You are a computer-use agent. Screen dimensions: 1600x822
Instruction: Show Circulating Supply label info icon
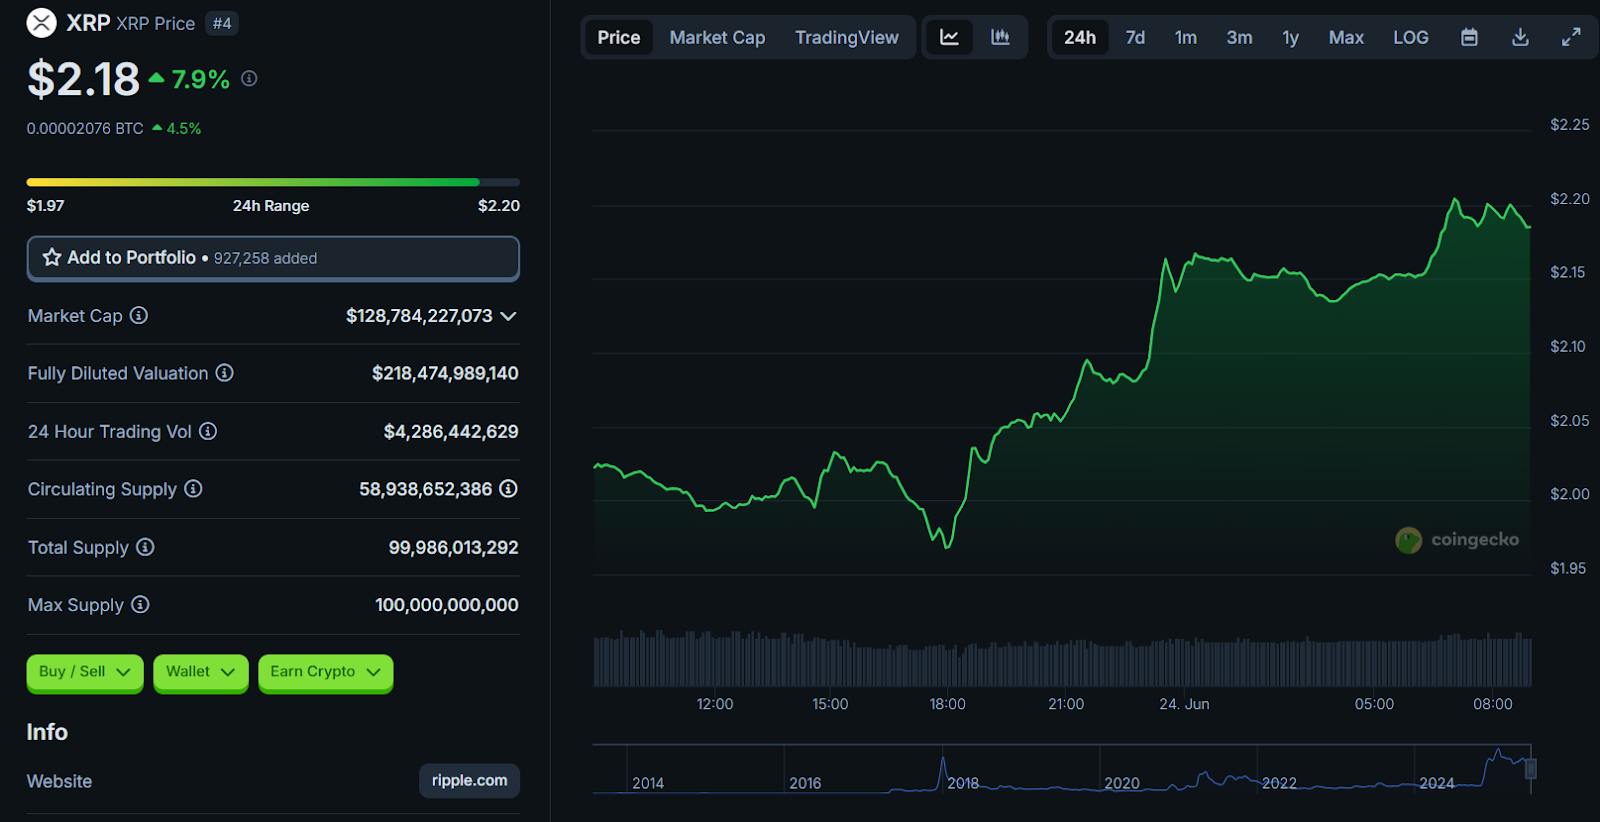click(193, 489)
